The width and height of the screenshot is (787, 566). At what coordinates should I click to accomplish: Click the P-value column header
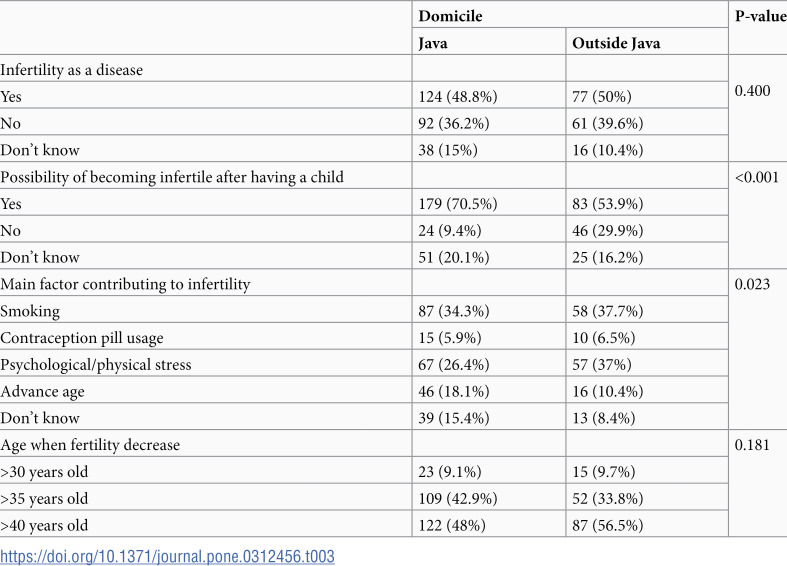[760, 16]
